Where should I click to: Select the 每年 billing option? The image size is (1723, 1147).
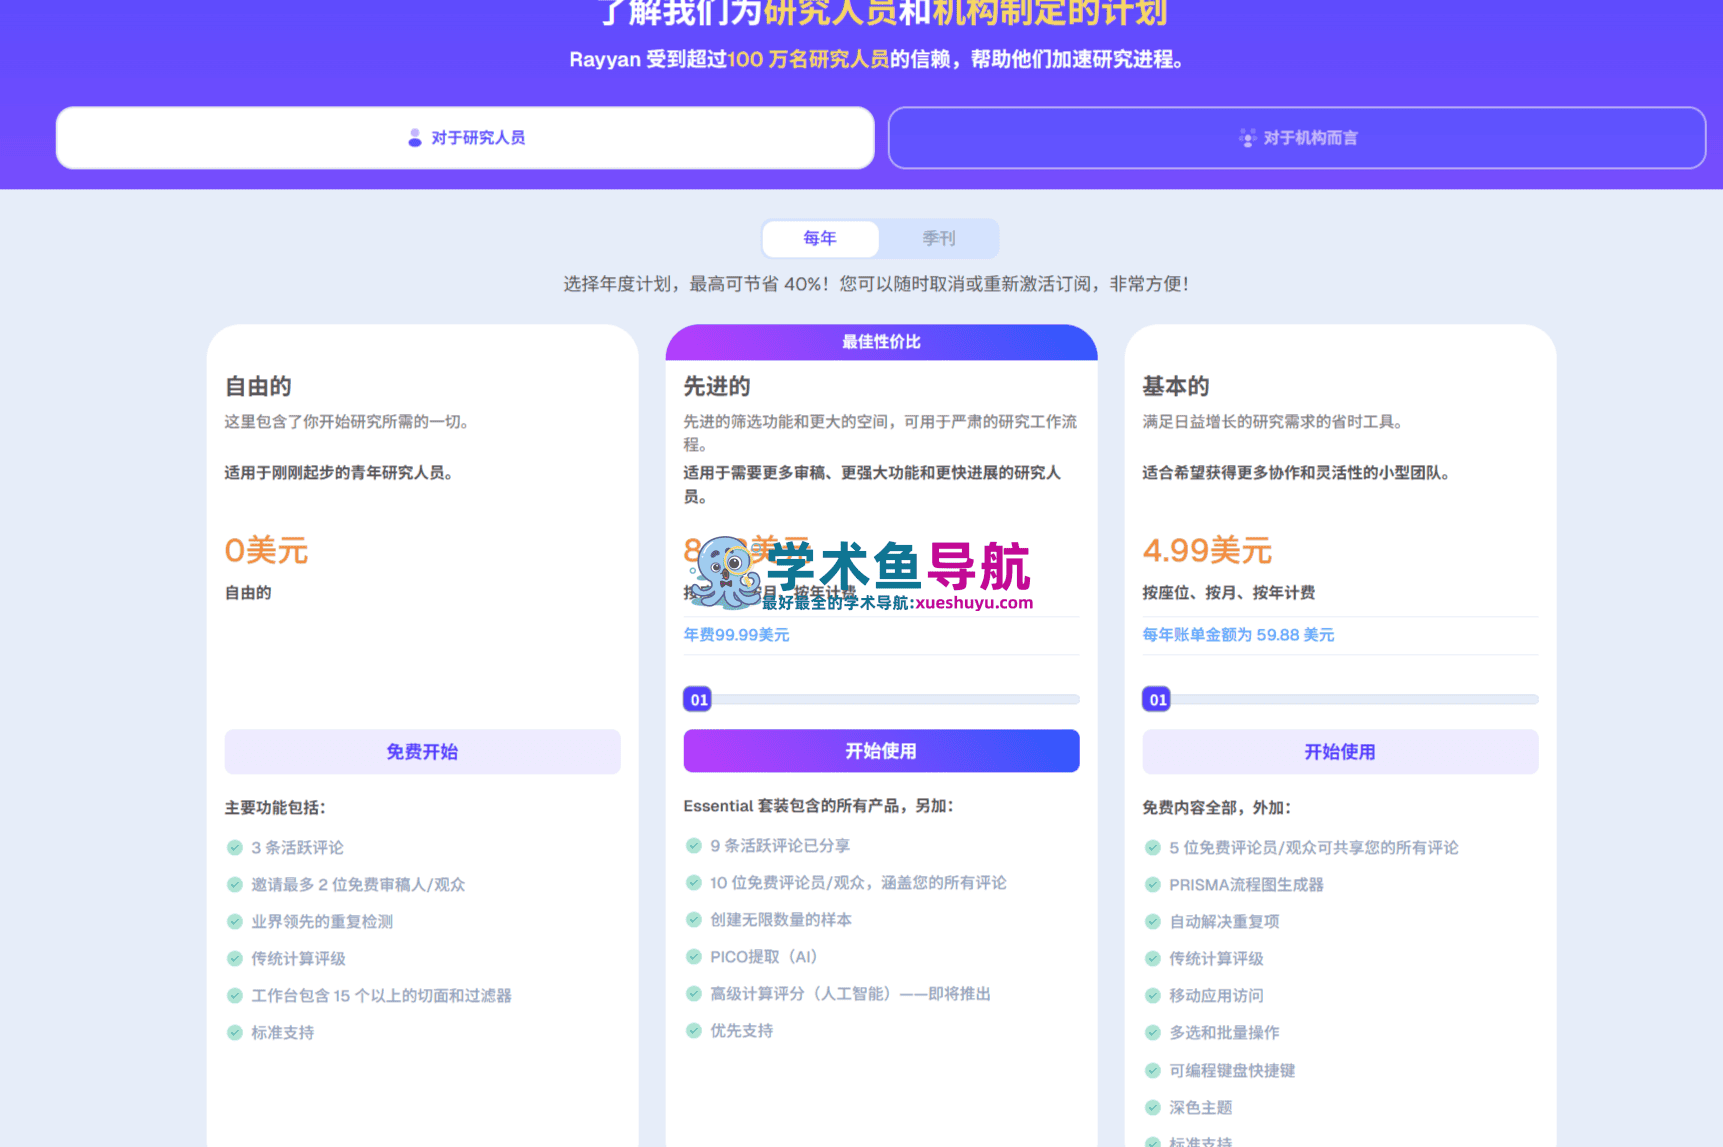pyautogui.click(x=820, y=239)
